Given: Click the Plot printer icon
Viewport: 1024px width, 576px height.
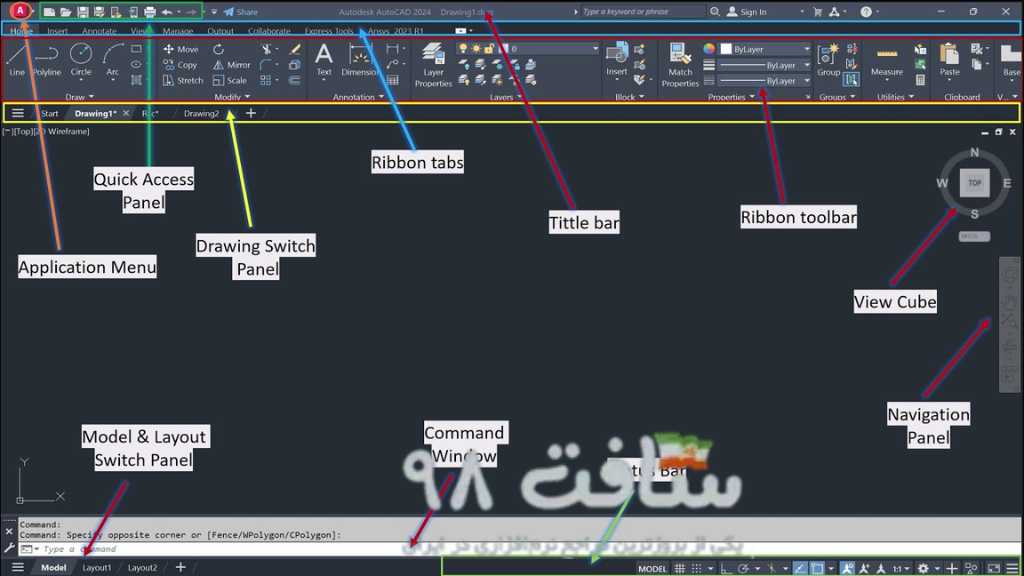Looking at the screenshot, I should click(x=150, y=12).
